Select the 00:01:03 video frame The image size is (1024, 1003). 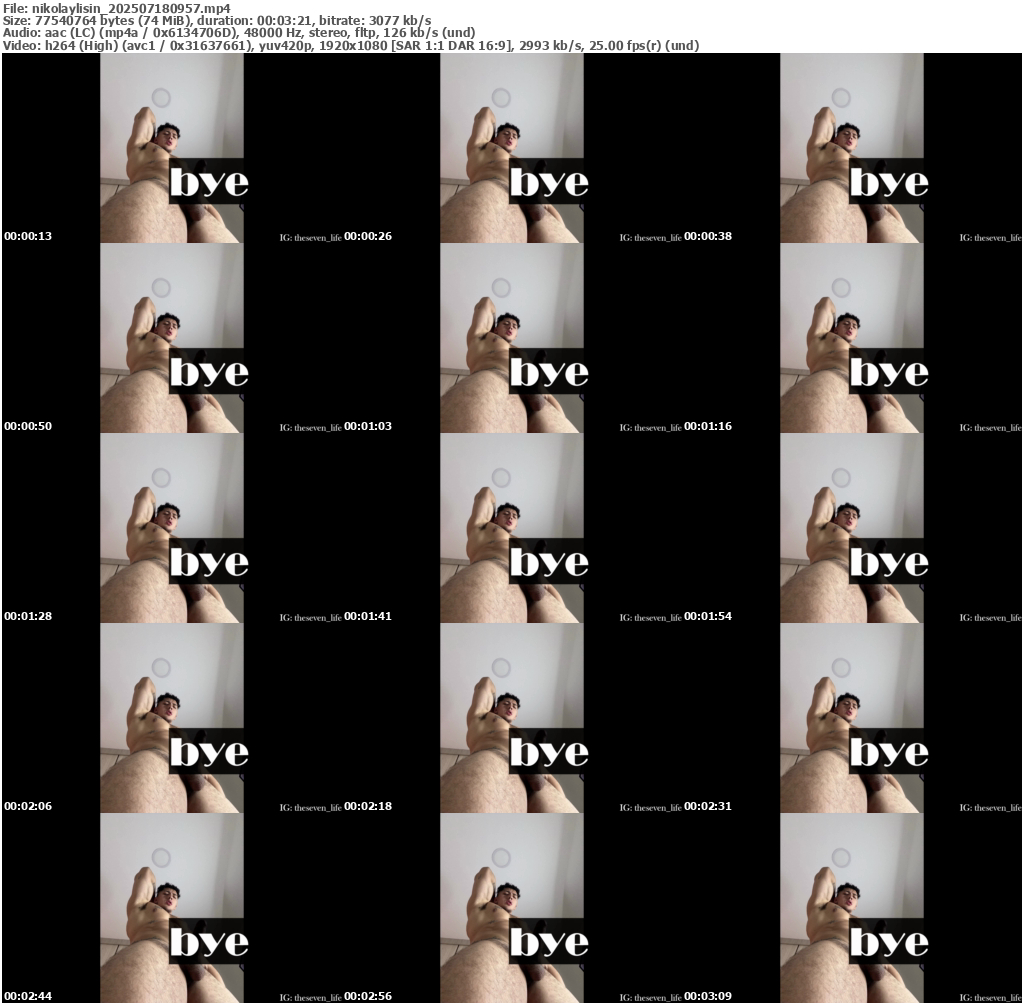(512, 338)
